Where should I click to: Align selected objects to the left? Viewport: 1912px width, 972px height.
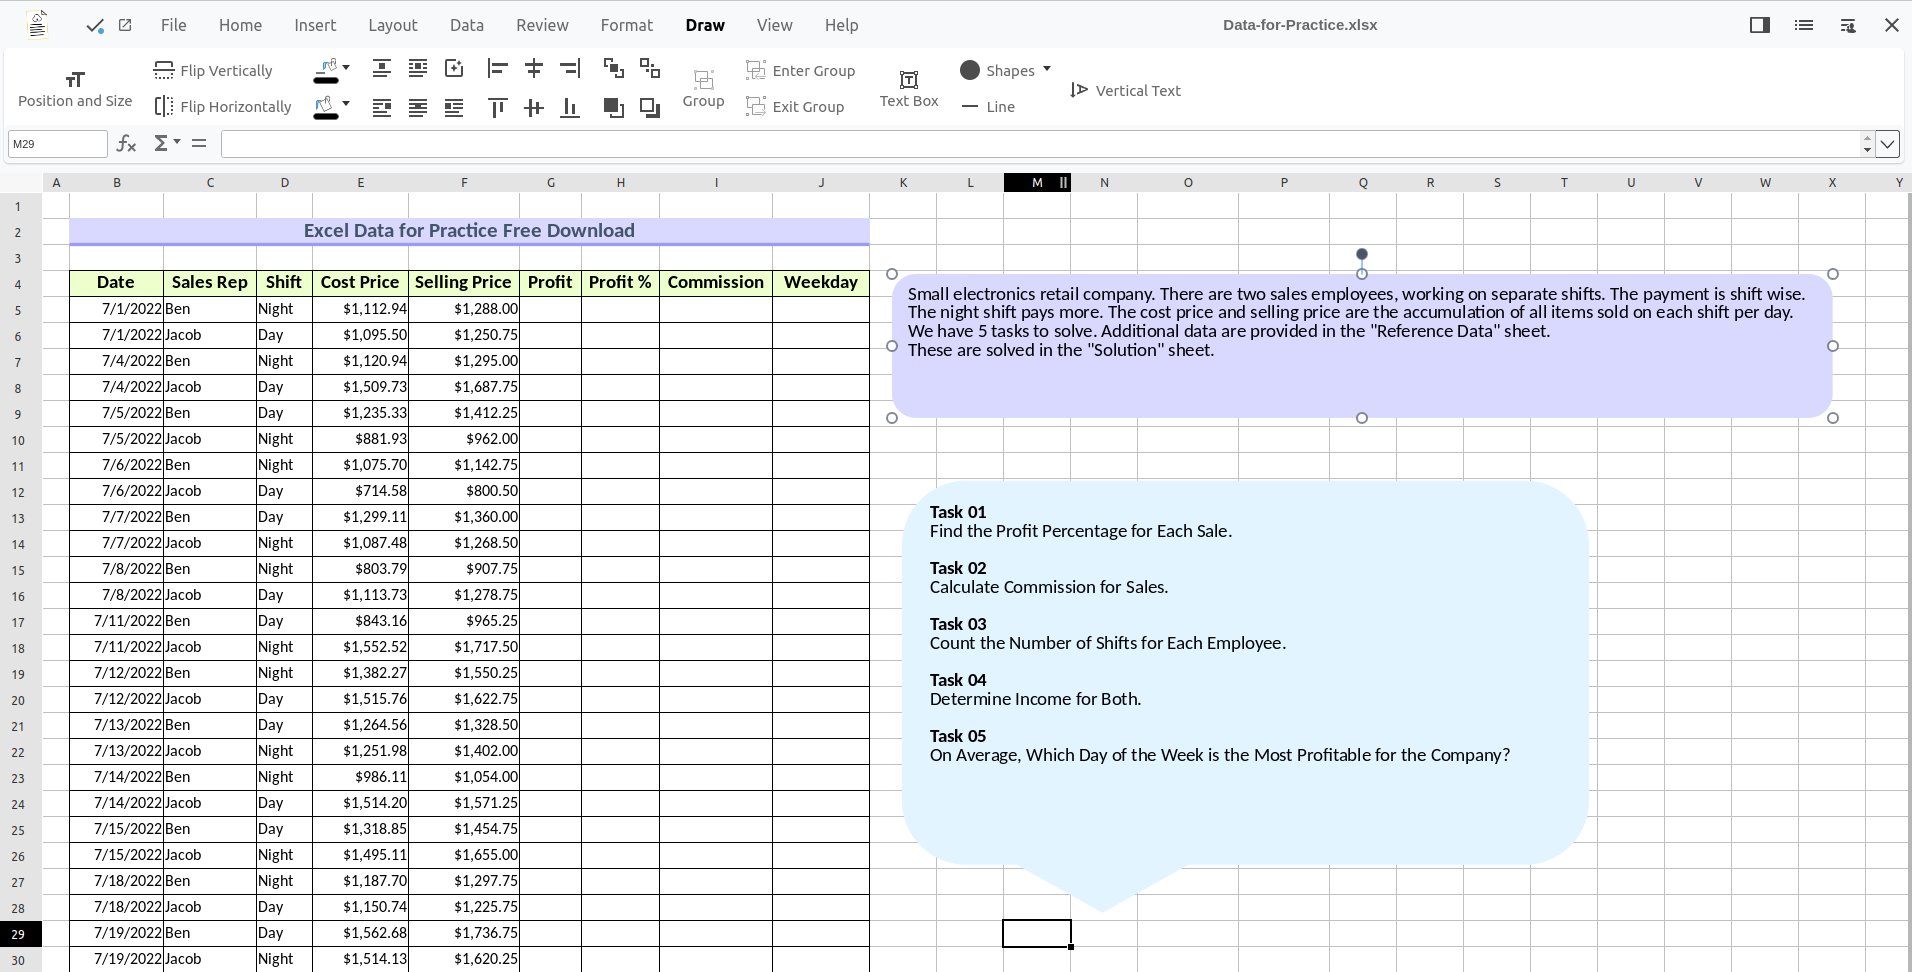coord(497,68)
